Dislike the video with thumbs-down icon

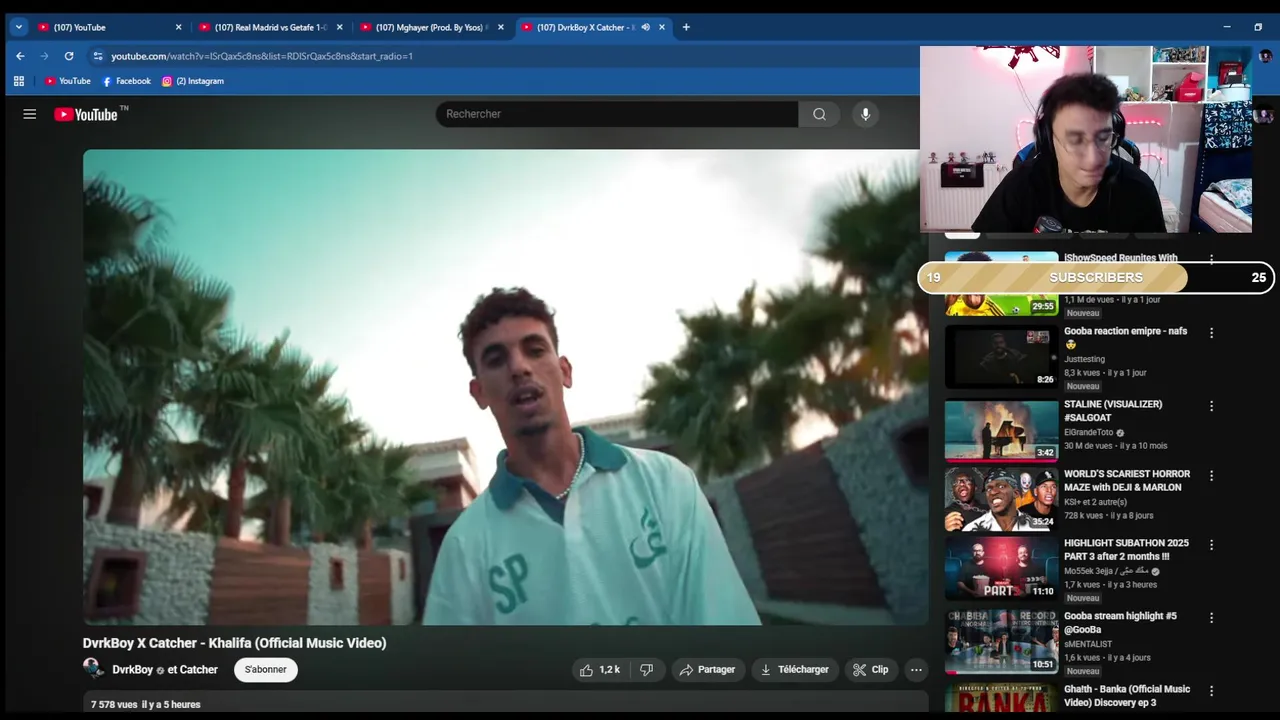point(646,670)
